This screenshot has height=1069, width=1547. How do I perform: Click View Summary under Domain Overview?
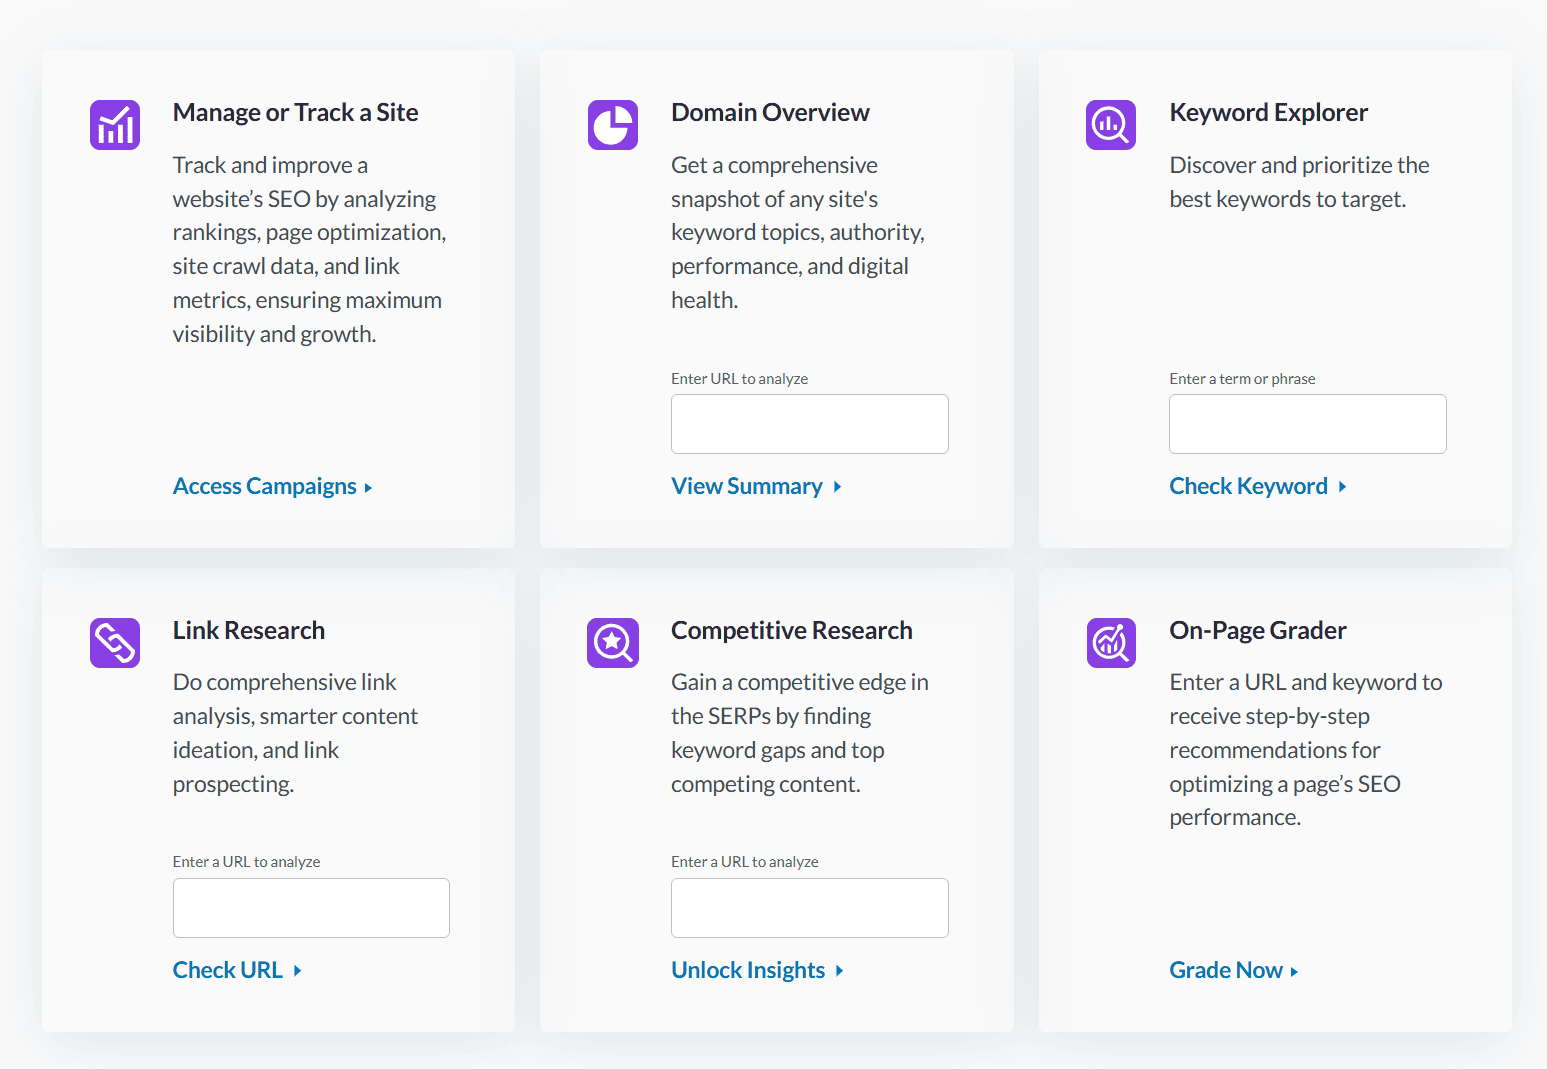(747, 486)
